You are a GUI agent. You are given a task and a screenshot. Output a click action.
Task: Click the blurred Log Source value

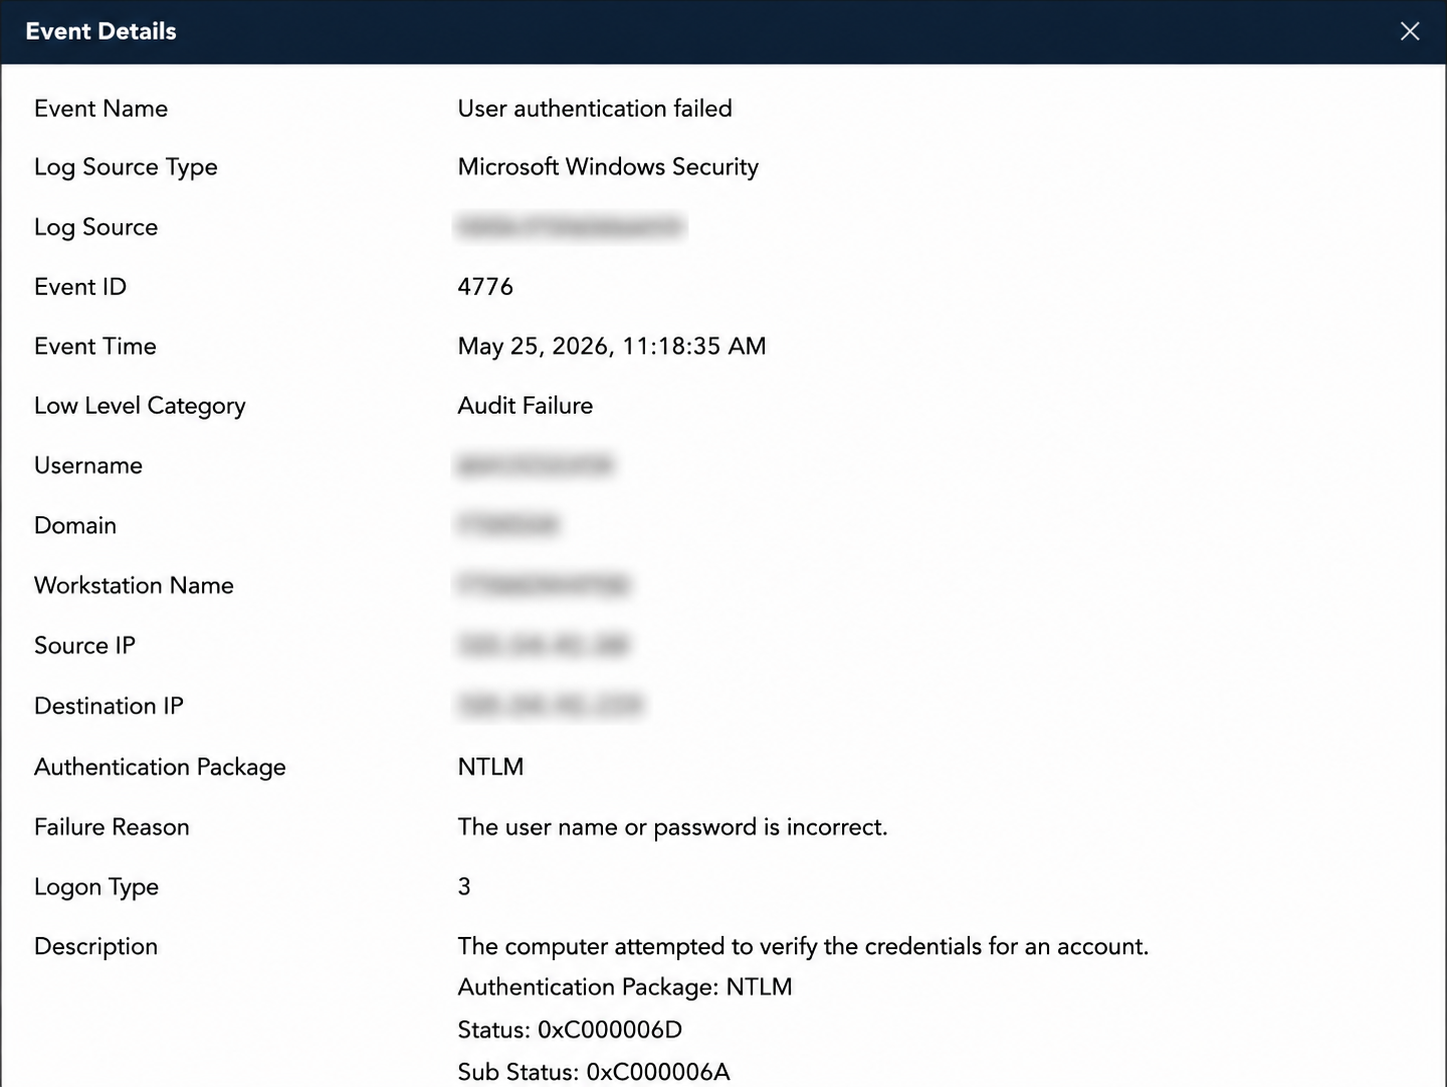(x=571, y=227)
